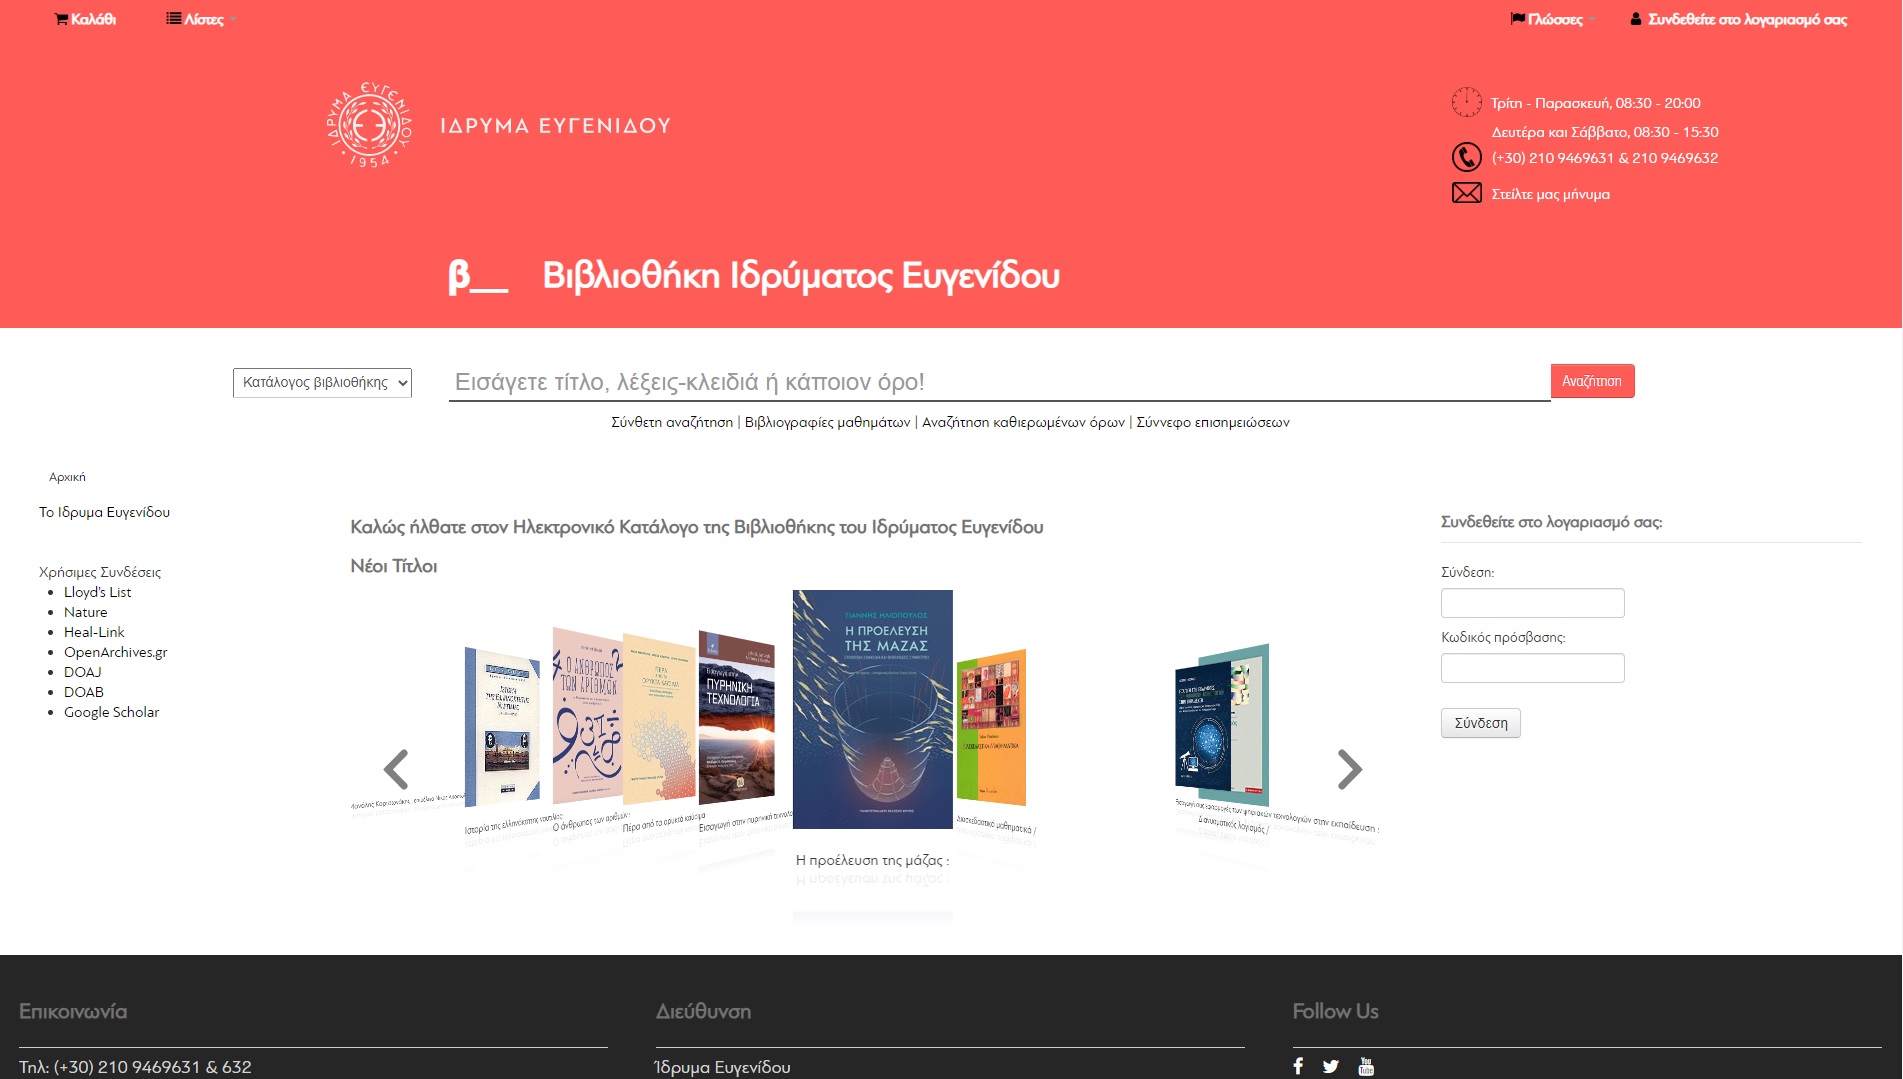Open the Heal-Link link
Image resolution: width=1903 pixels, height=1079 pixels.
coord(94,632)
